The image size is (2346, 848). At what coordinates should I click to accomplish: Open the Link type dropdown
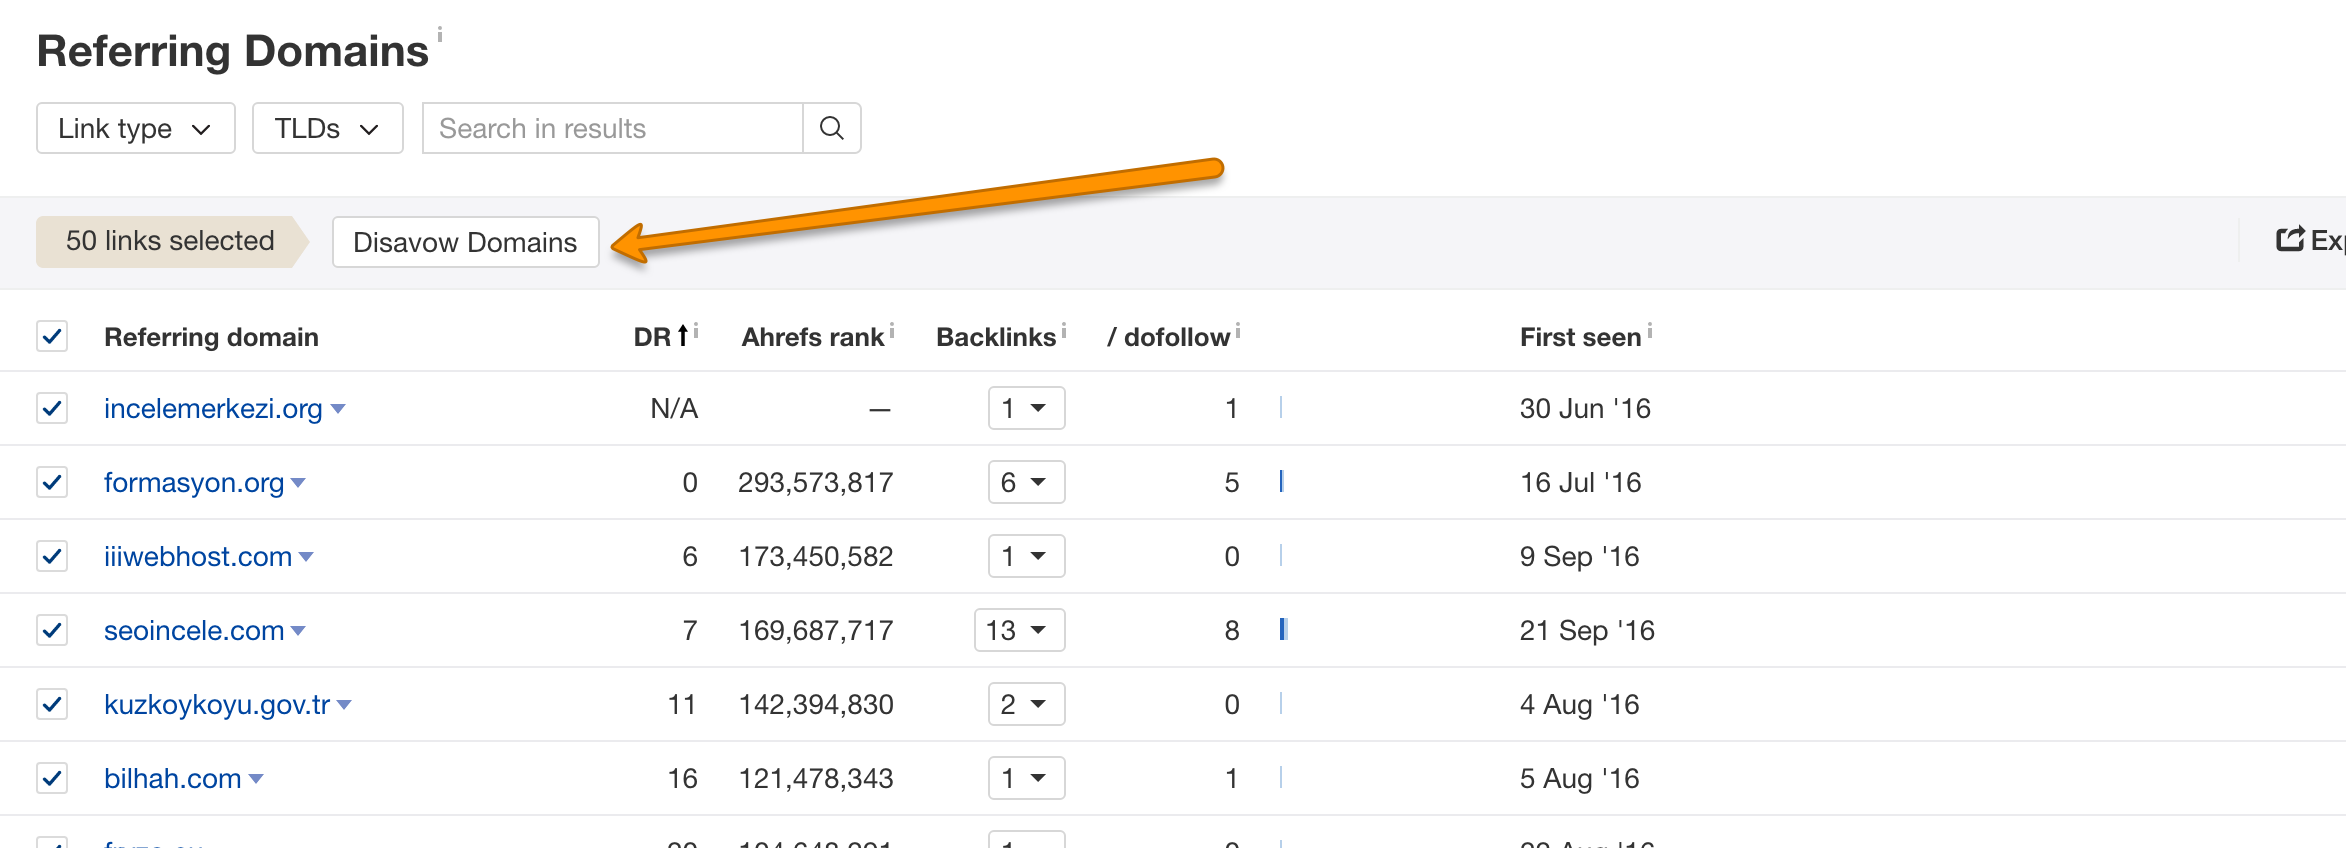click(x=136, y=128)
